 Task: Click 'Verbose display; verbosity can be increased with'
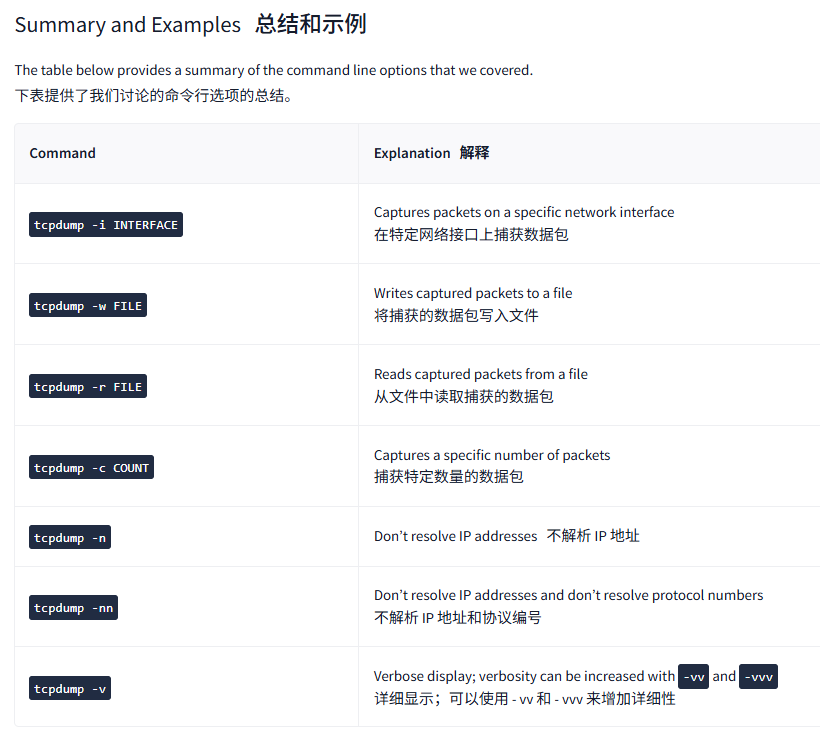point(524,677)
